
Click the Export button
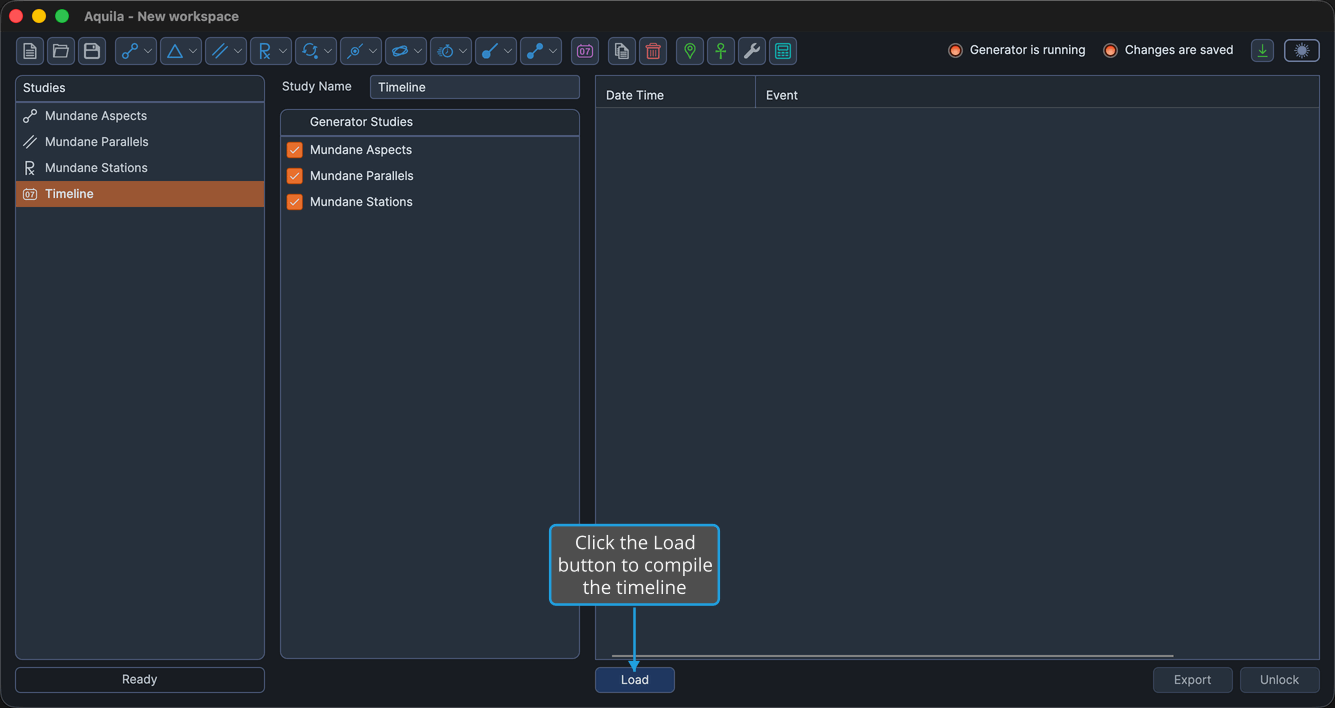pyautogui.click(x=1192, y=680)
